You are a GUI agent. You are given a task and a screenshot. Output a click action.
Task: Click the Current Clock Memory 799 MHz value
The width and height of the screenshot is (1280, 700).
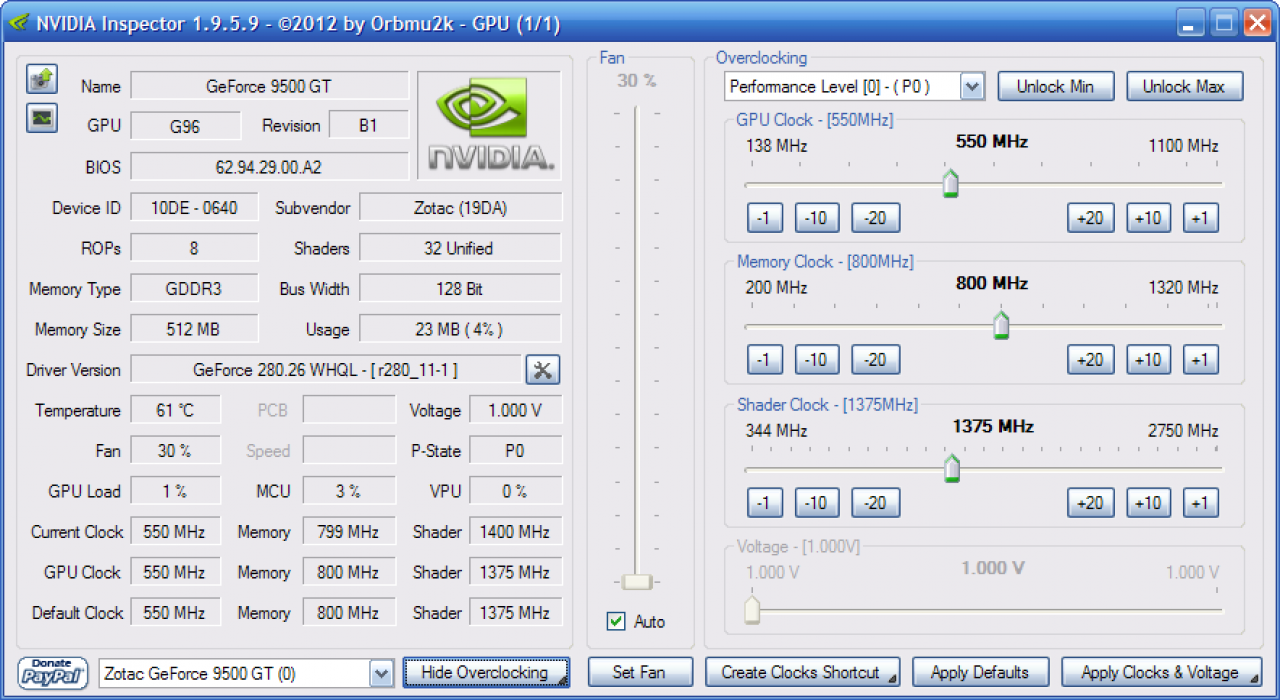pyautogui.click(x=349, y=532)
